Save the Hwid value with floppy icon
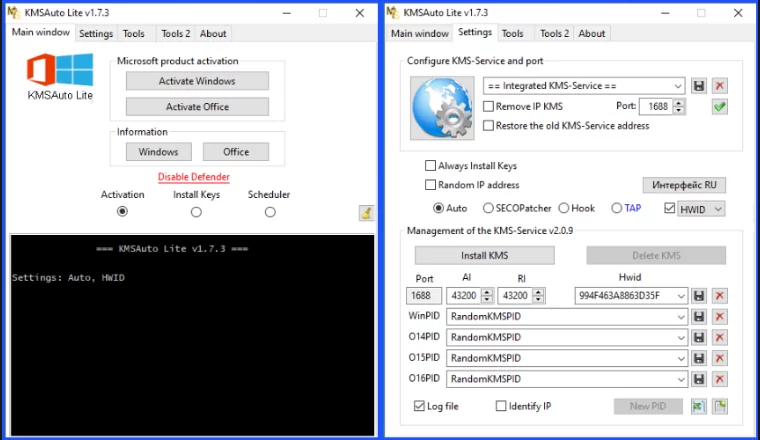Image resolution: width=760 pixels, height=440 pixels. [x=698, y=296]
